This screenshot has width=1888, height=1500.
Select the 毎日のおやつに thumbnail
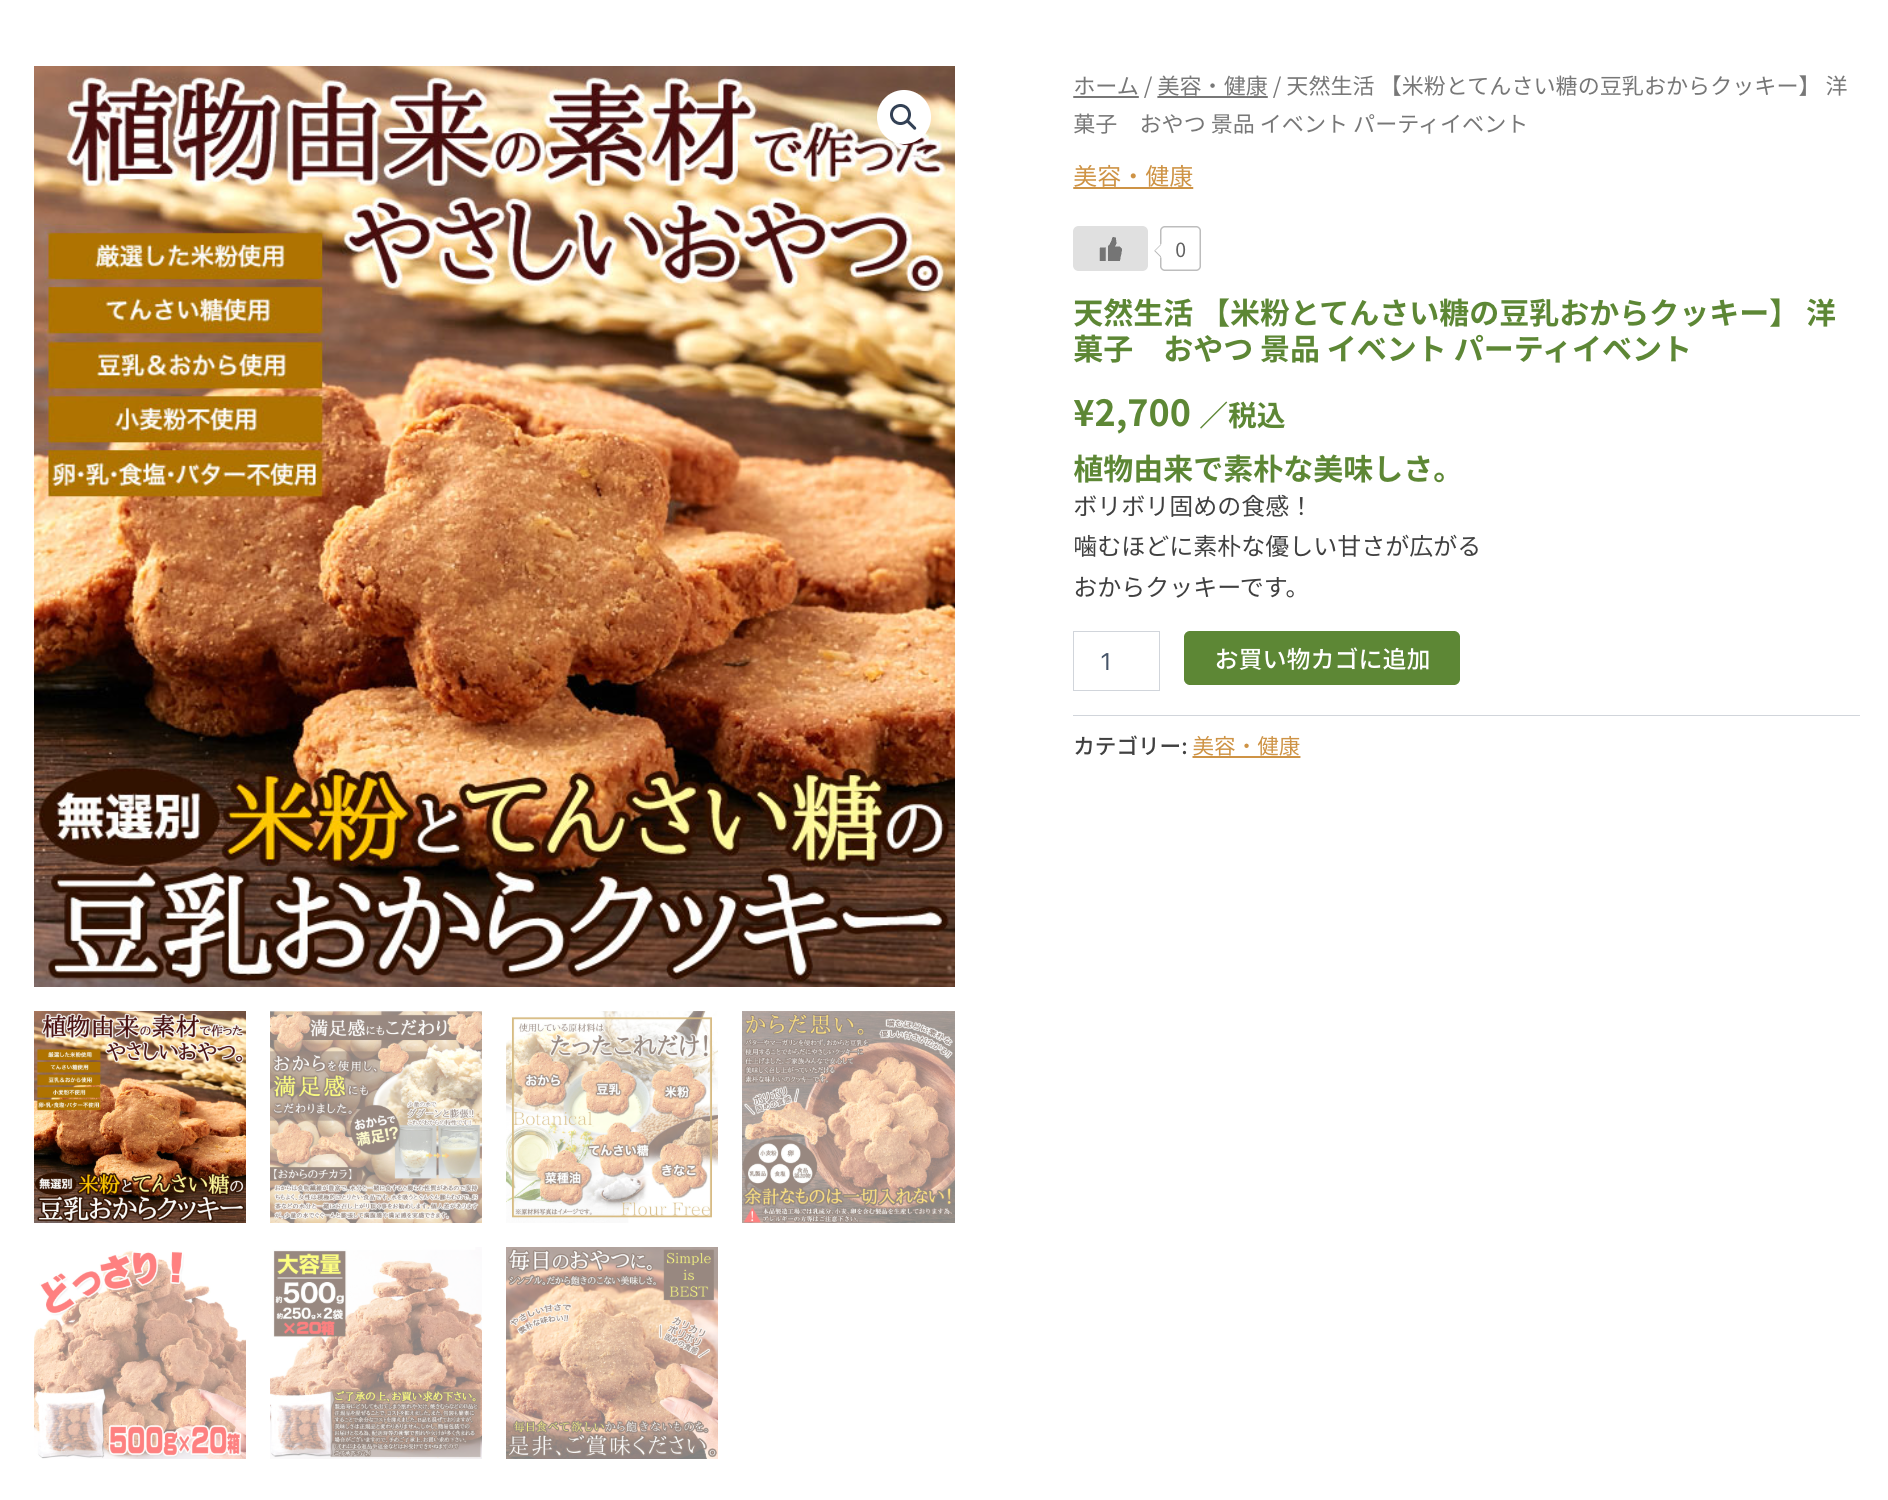point(612,1353)
